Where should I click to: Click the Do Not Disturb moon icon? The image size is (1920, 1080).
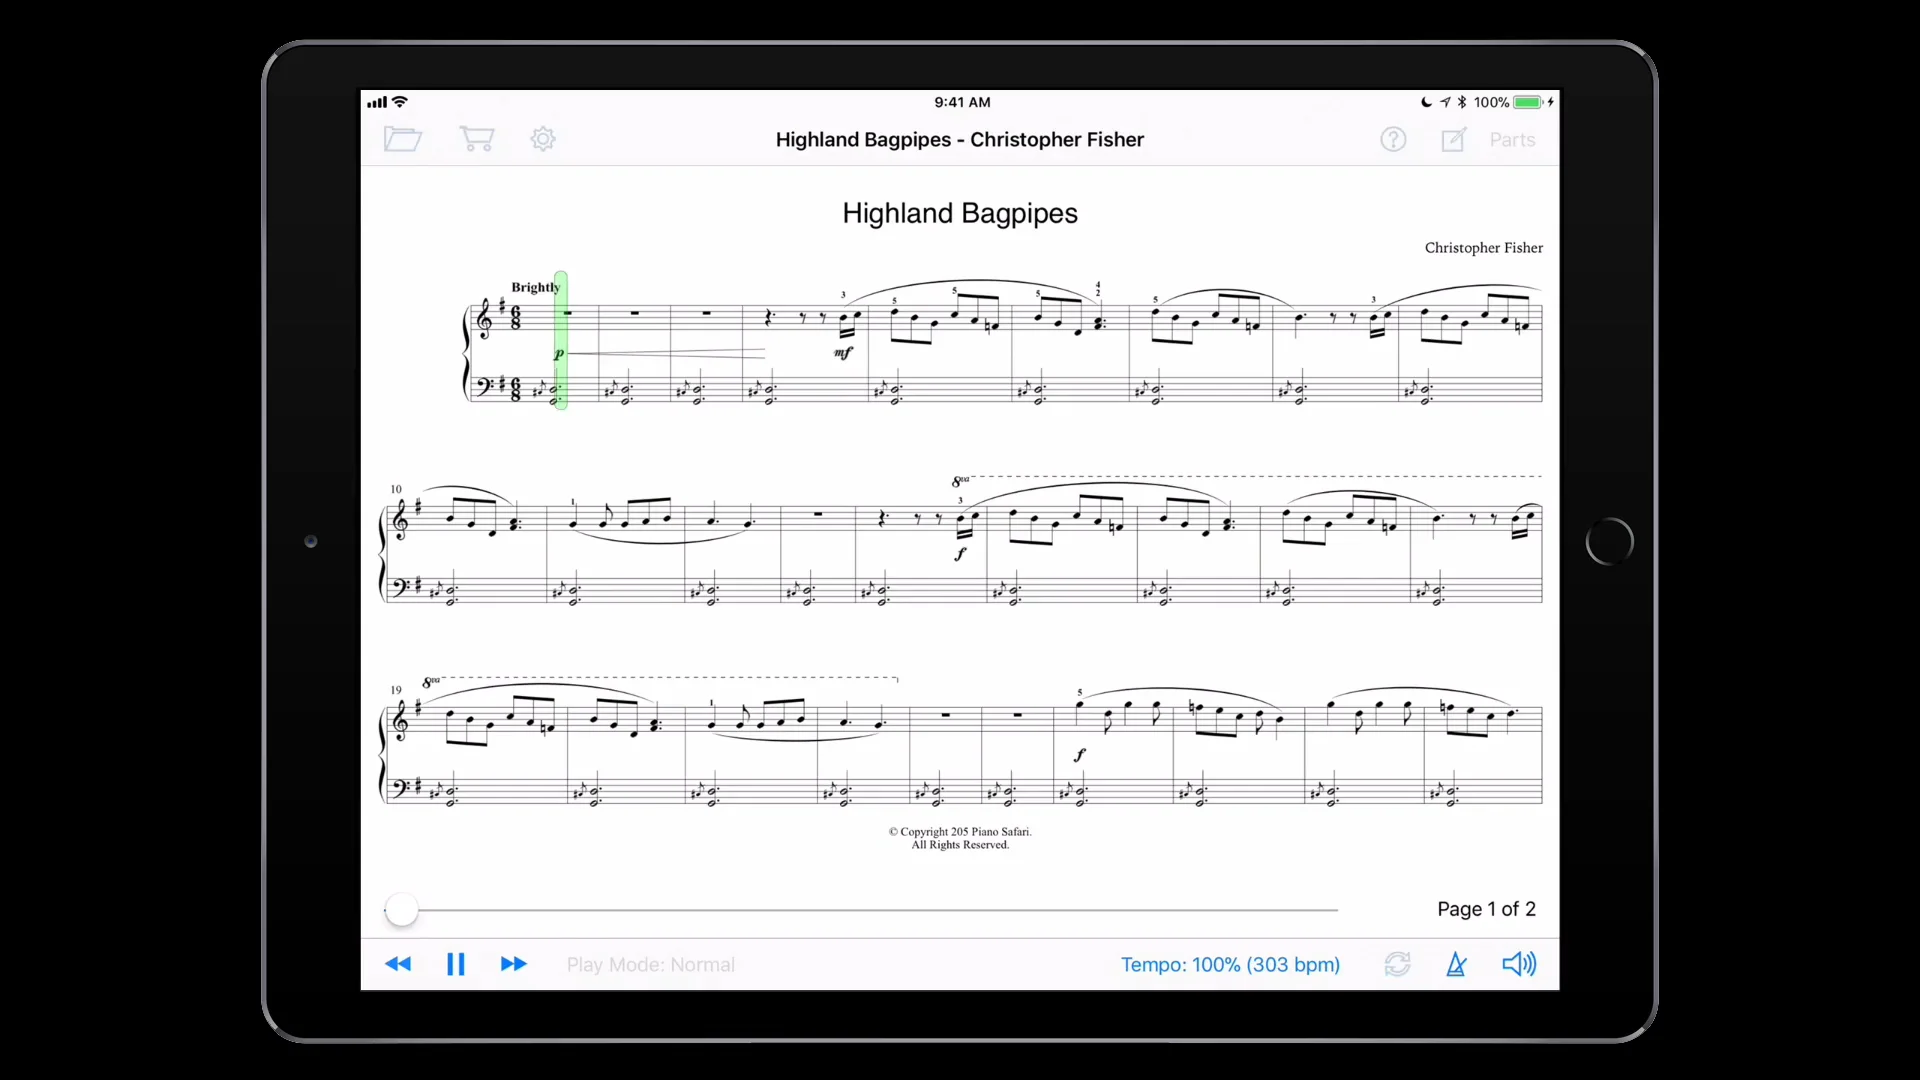coord(1426,102)
